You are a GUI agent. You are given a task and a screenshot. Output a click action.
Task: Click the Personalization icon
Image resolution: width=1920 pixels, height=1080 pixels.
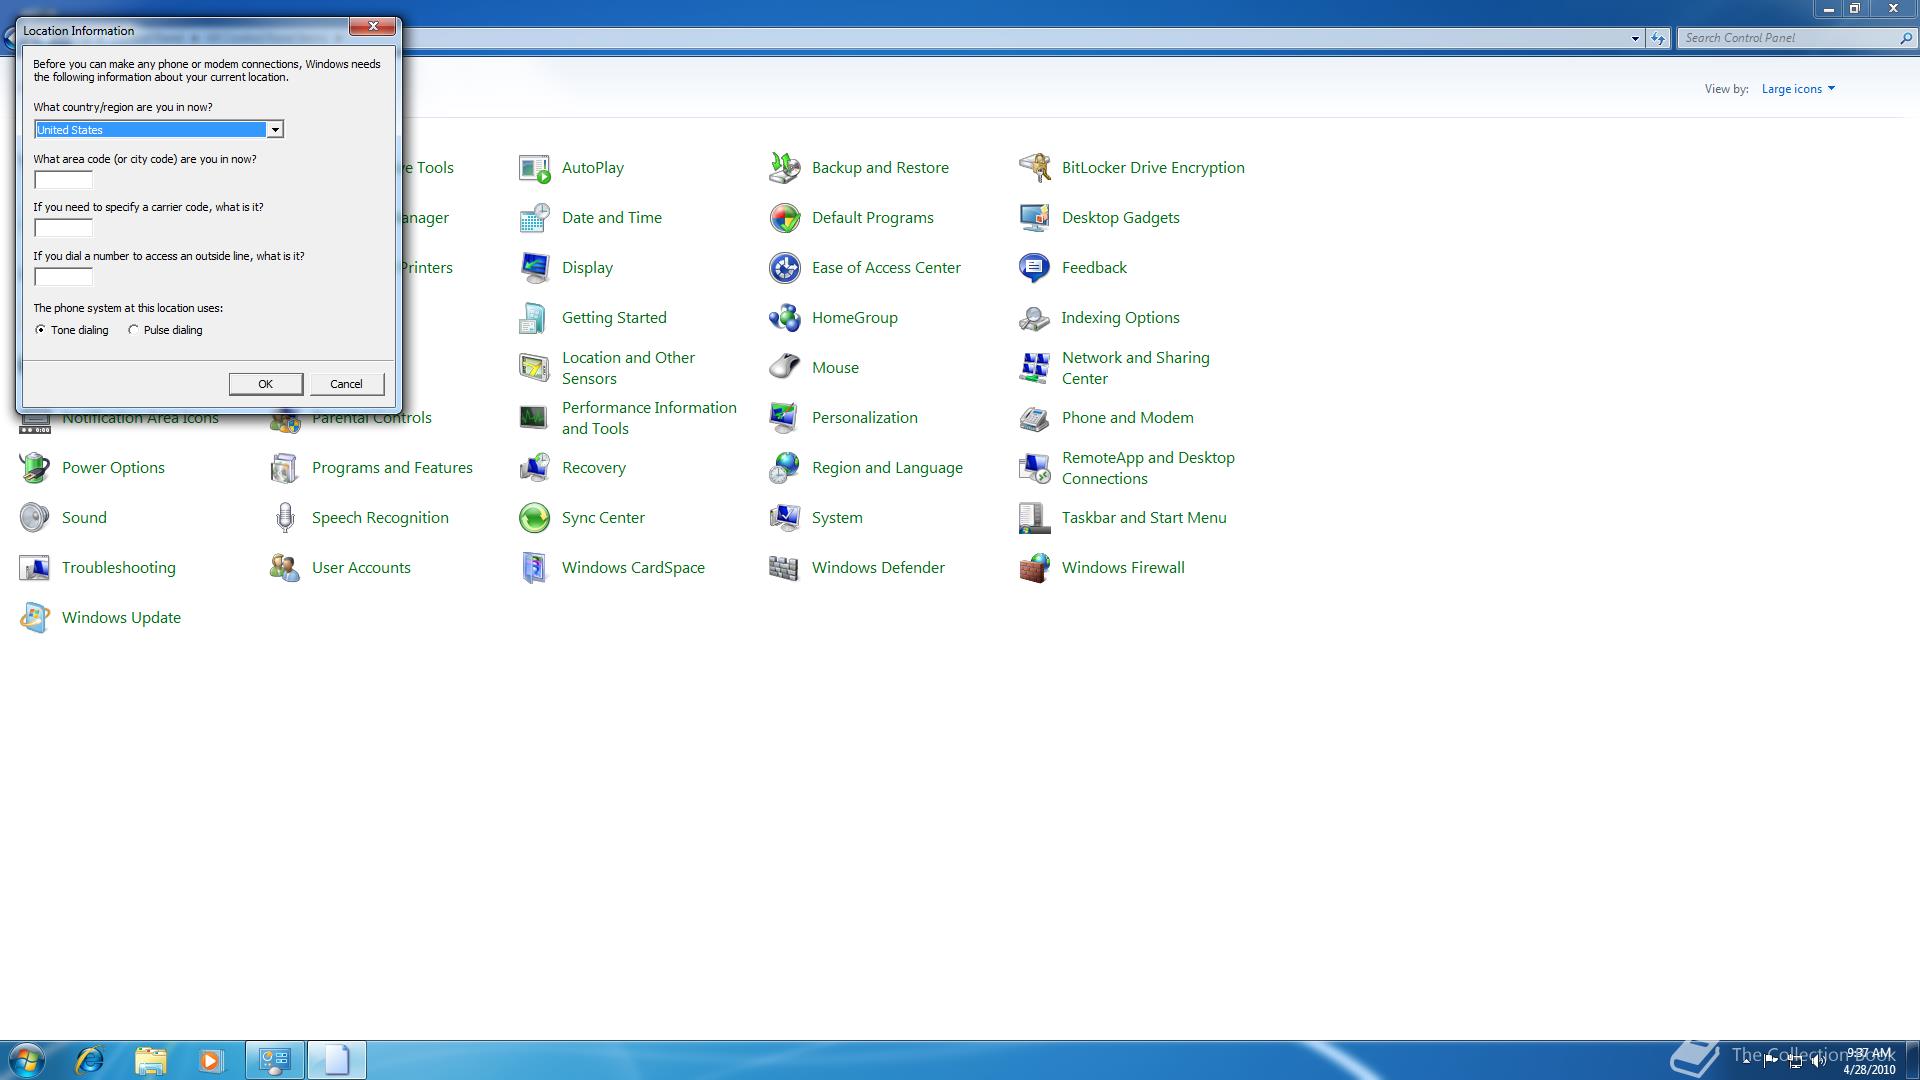coord(785,418)
